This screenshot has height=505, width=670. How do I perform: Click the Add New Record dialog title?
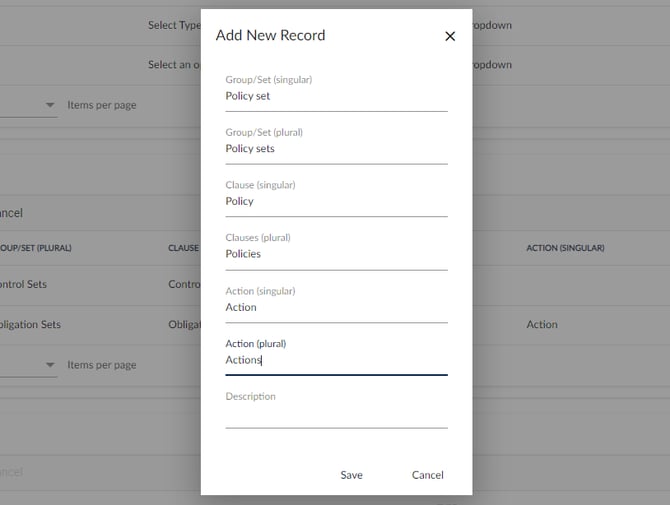pyautogui.click(x=270, y=35)
